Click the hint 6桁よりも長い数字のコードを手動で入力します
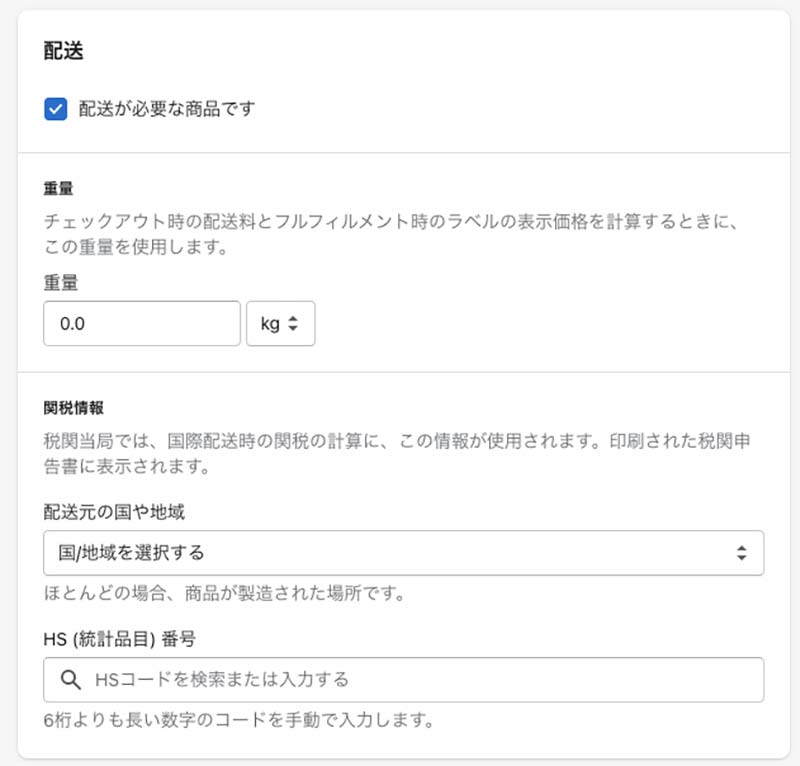 click(238, 720)
